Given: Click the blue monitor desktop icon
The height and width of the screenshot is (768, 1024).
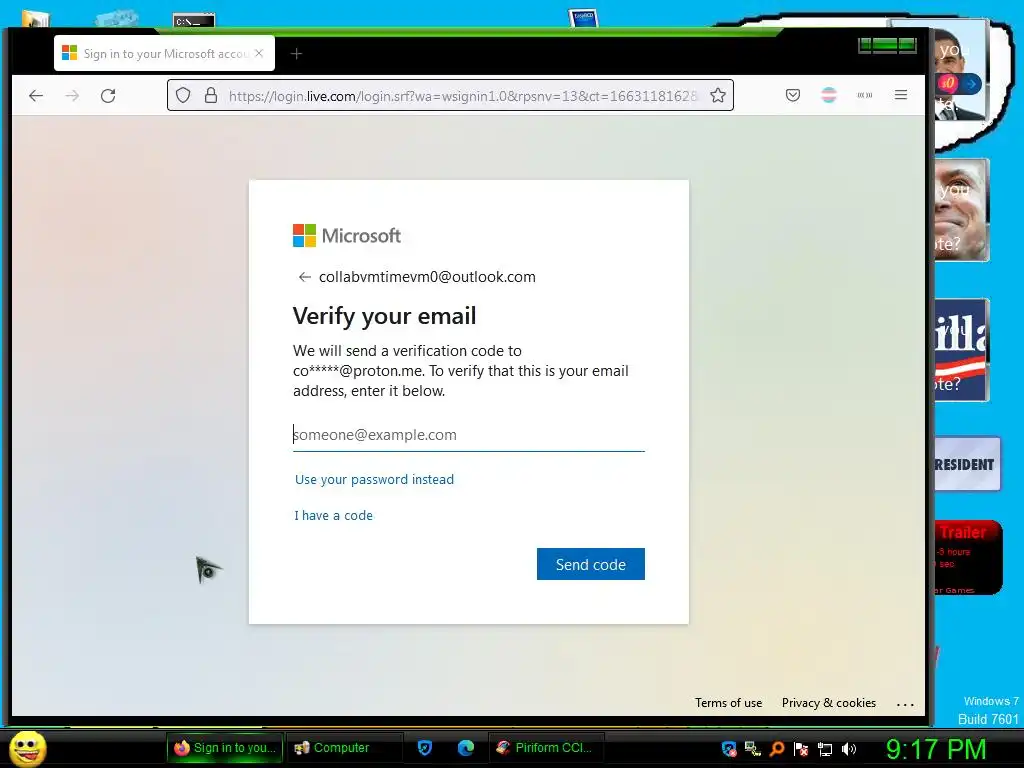Looking at the screenshot, I should coord(583,18).
